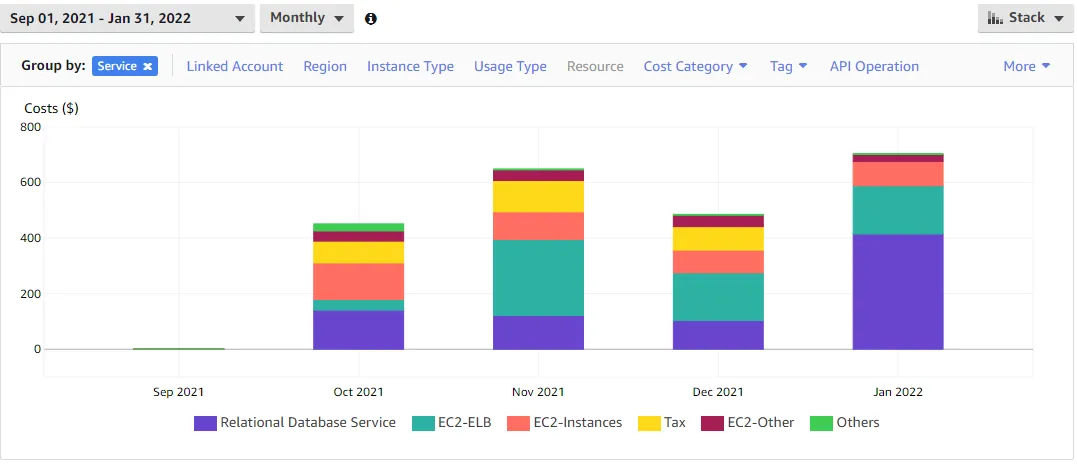
Task: Click the EC2-Instances legend label
Action: click(x=578, y=423)
